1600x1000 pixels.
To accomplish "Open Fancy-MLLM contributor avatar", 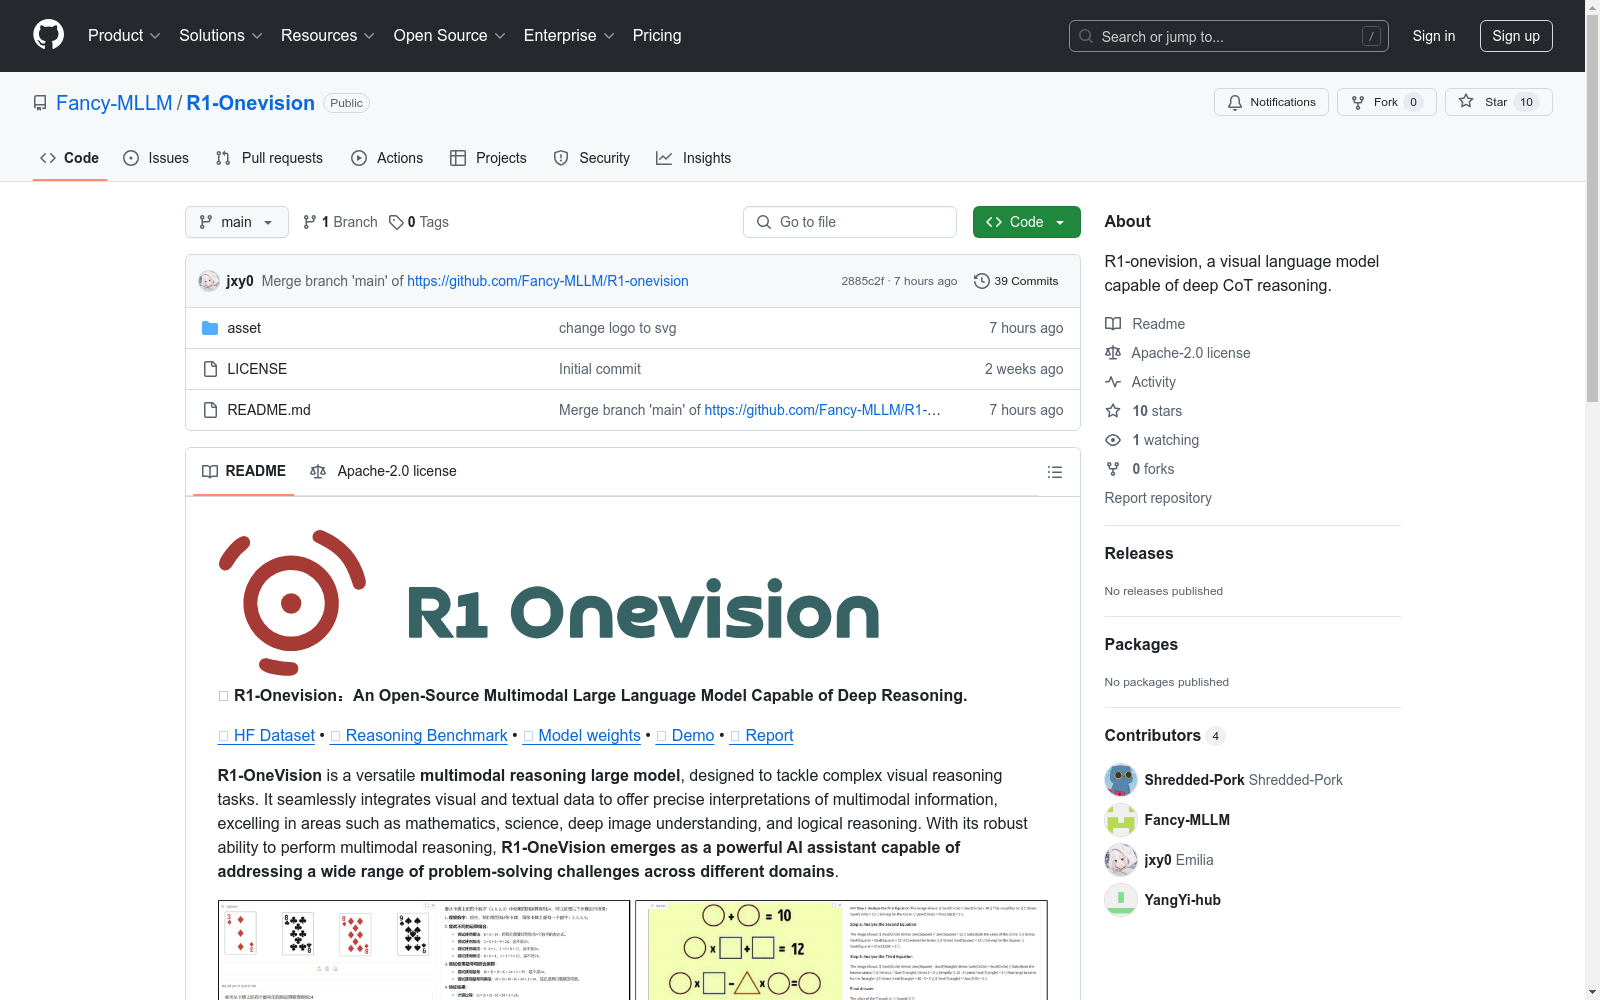I will pos(1121,820).
